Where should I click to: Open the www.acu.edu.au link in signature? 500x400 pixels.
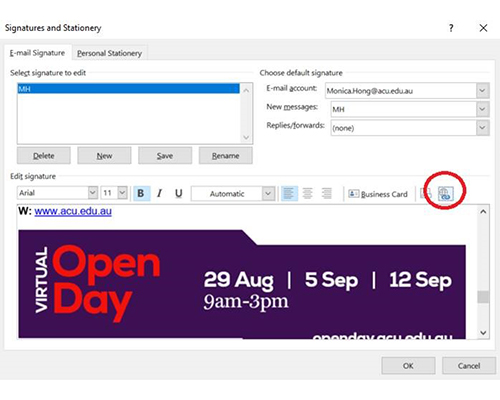pyautogui.click(x=73, y=211)
